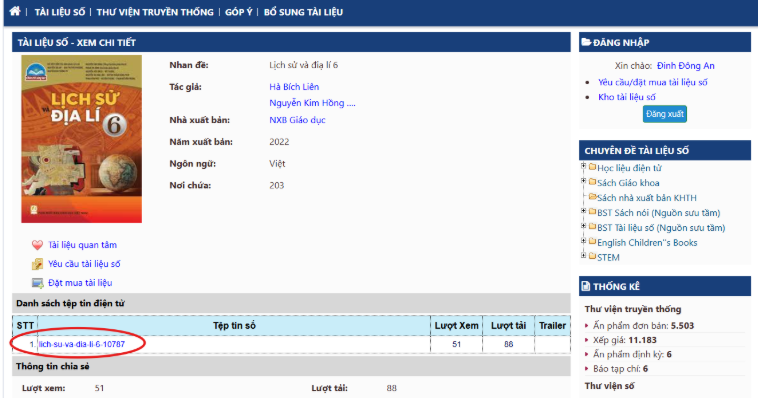Screen dimensions: 758x400
Task: Click the home icon in navigation bar
Action: coord(14,11)
